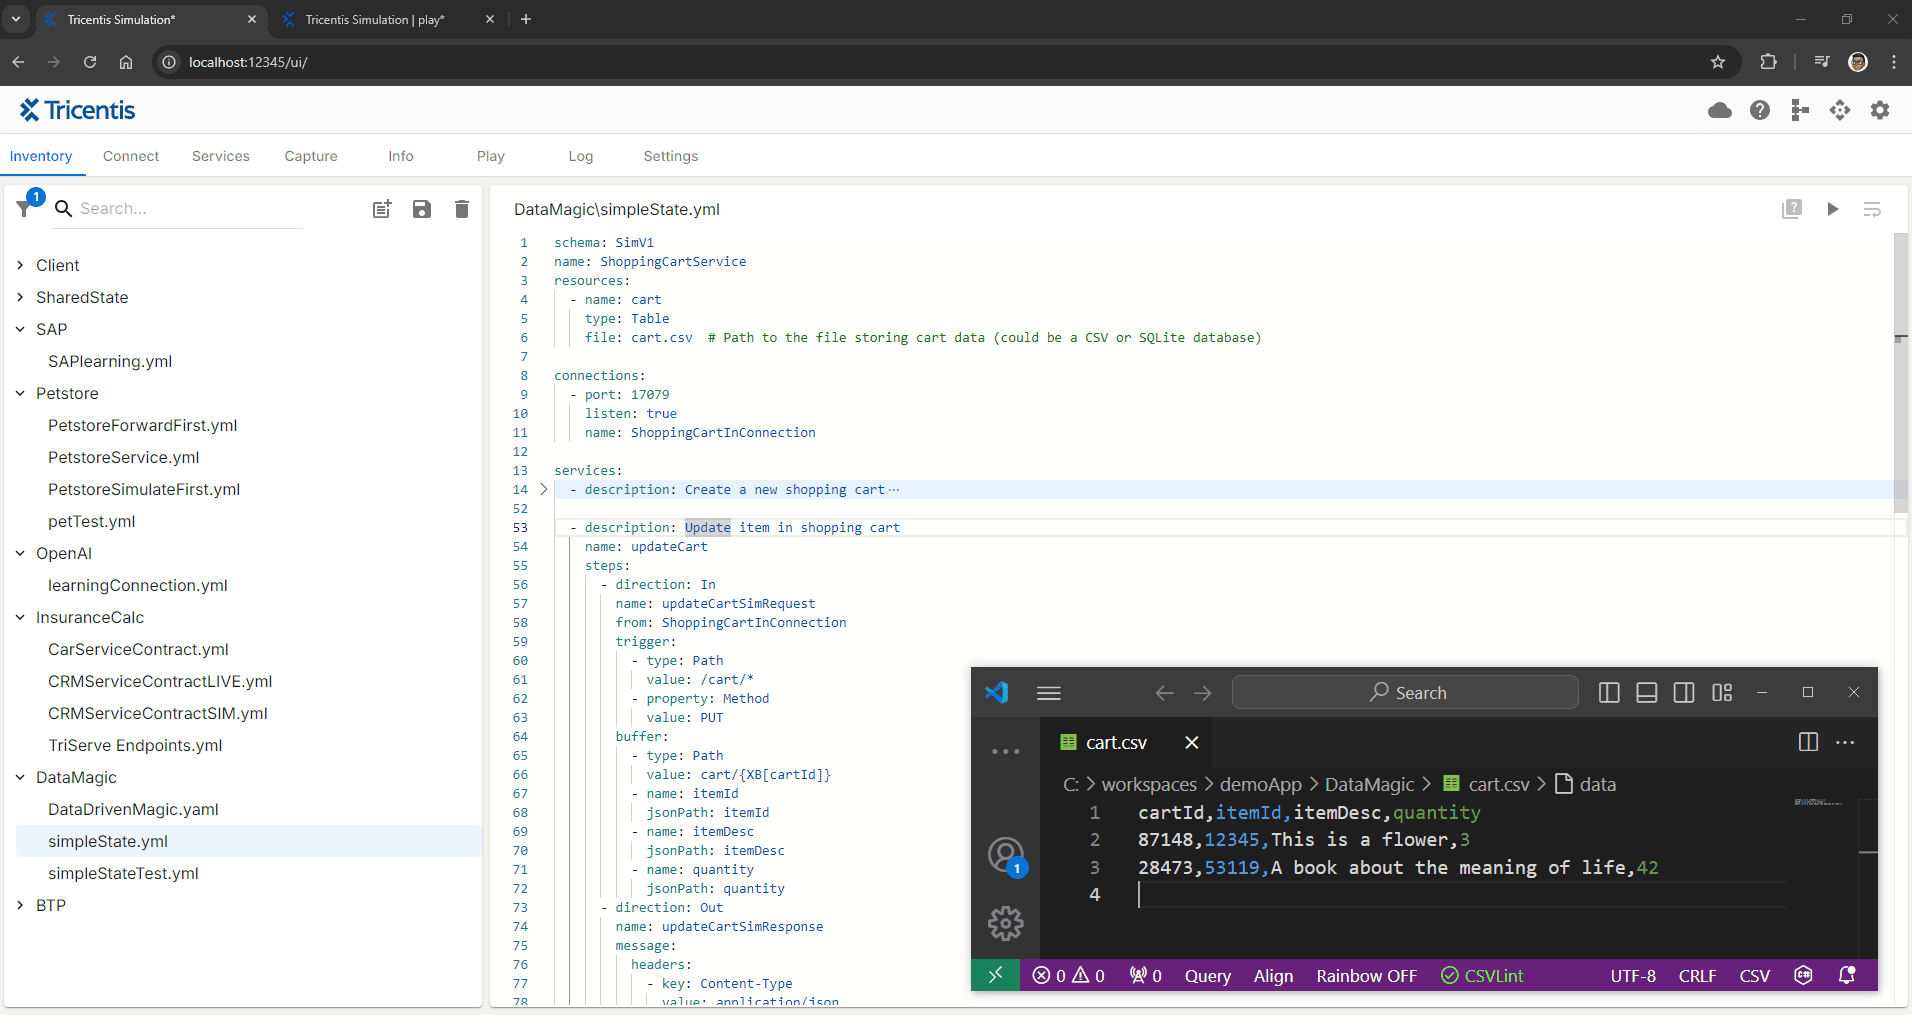The height and width of the screenshot is (1036, 1912).
Task: Click the delete trash icon in Inventory
Action: click(461, 209)
